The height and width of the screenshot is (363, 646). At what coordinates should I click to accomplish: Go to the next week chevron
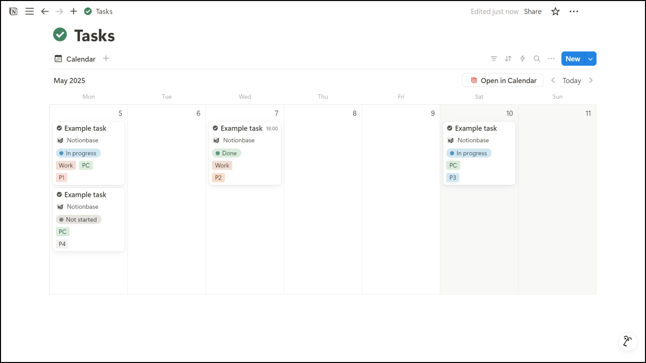click(x=591, y=80)
